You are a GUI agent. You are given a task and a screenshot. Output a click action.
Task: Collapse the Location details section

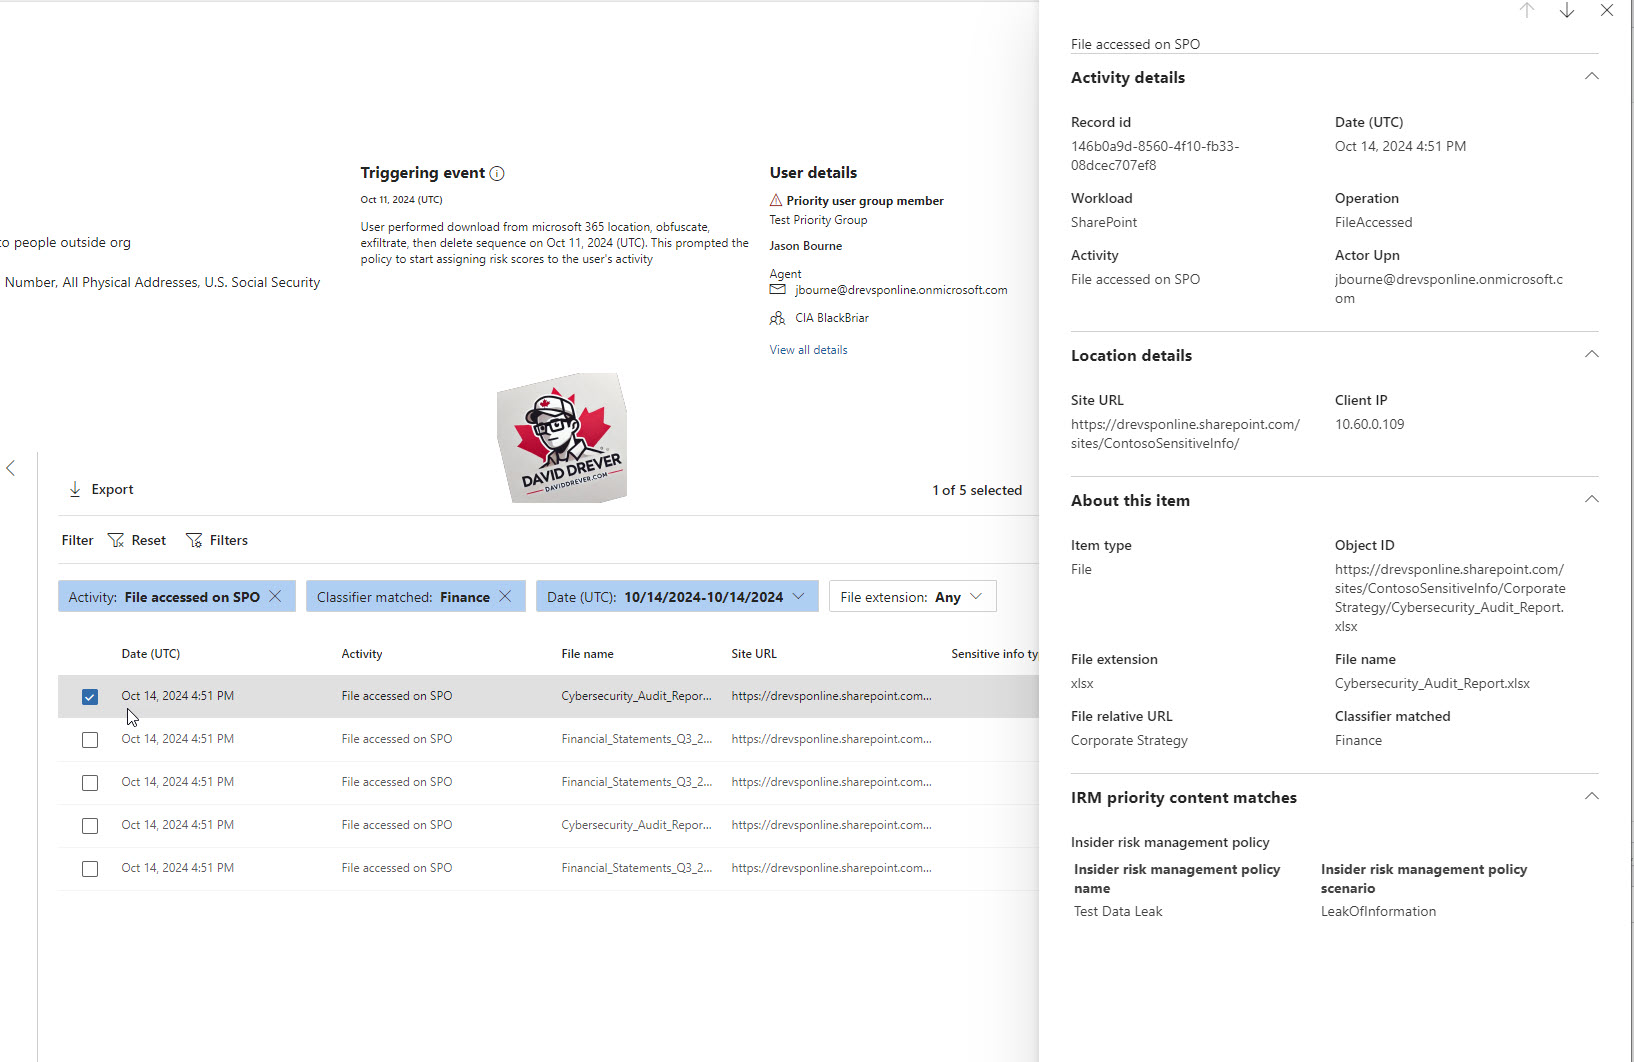(1592, 355)
